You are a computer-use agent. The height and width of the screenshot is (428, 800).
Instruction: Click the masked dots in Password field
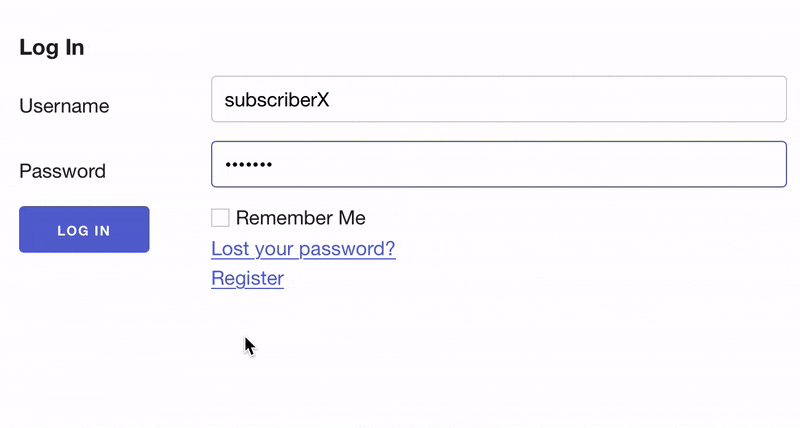[x=248, y=165]
